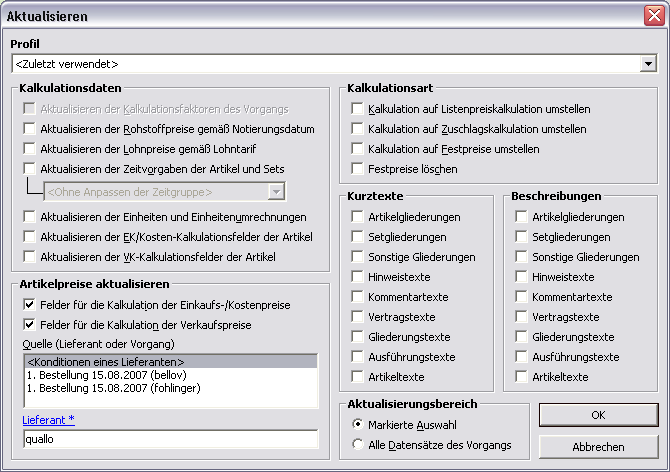
Task: Enable Aktualisieren der Rohstoffpreise gemäß Notierungsdatum
Action: point(29,129)
